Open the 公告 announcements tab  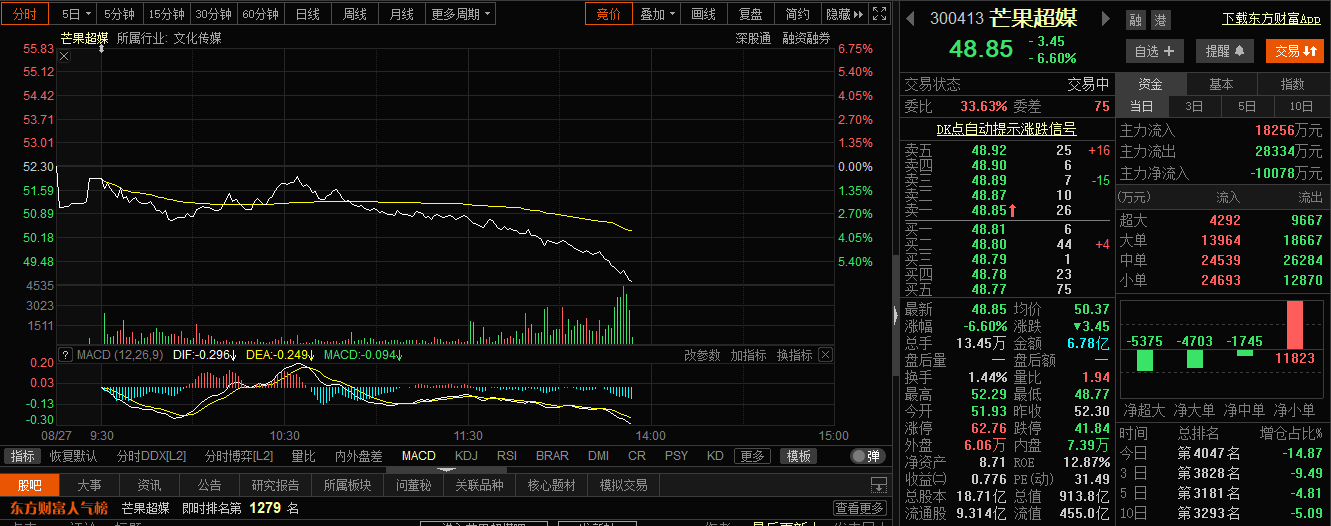point(209,485)
